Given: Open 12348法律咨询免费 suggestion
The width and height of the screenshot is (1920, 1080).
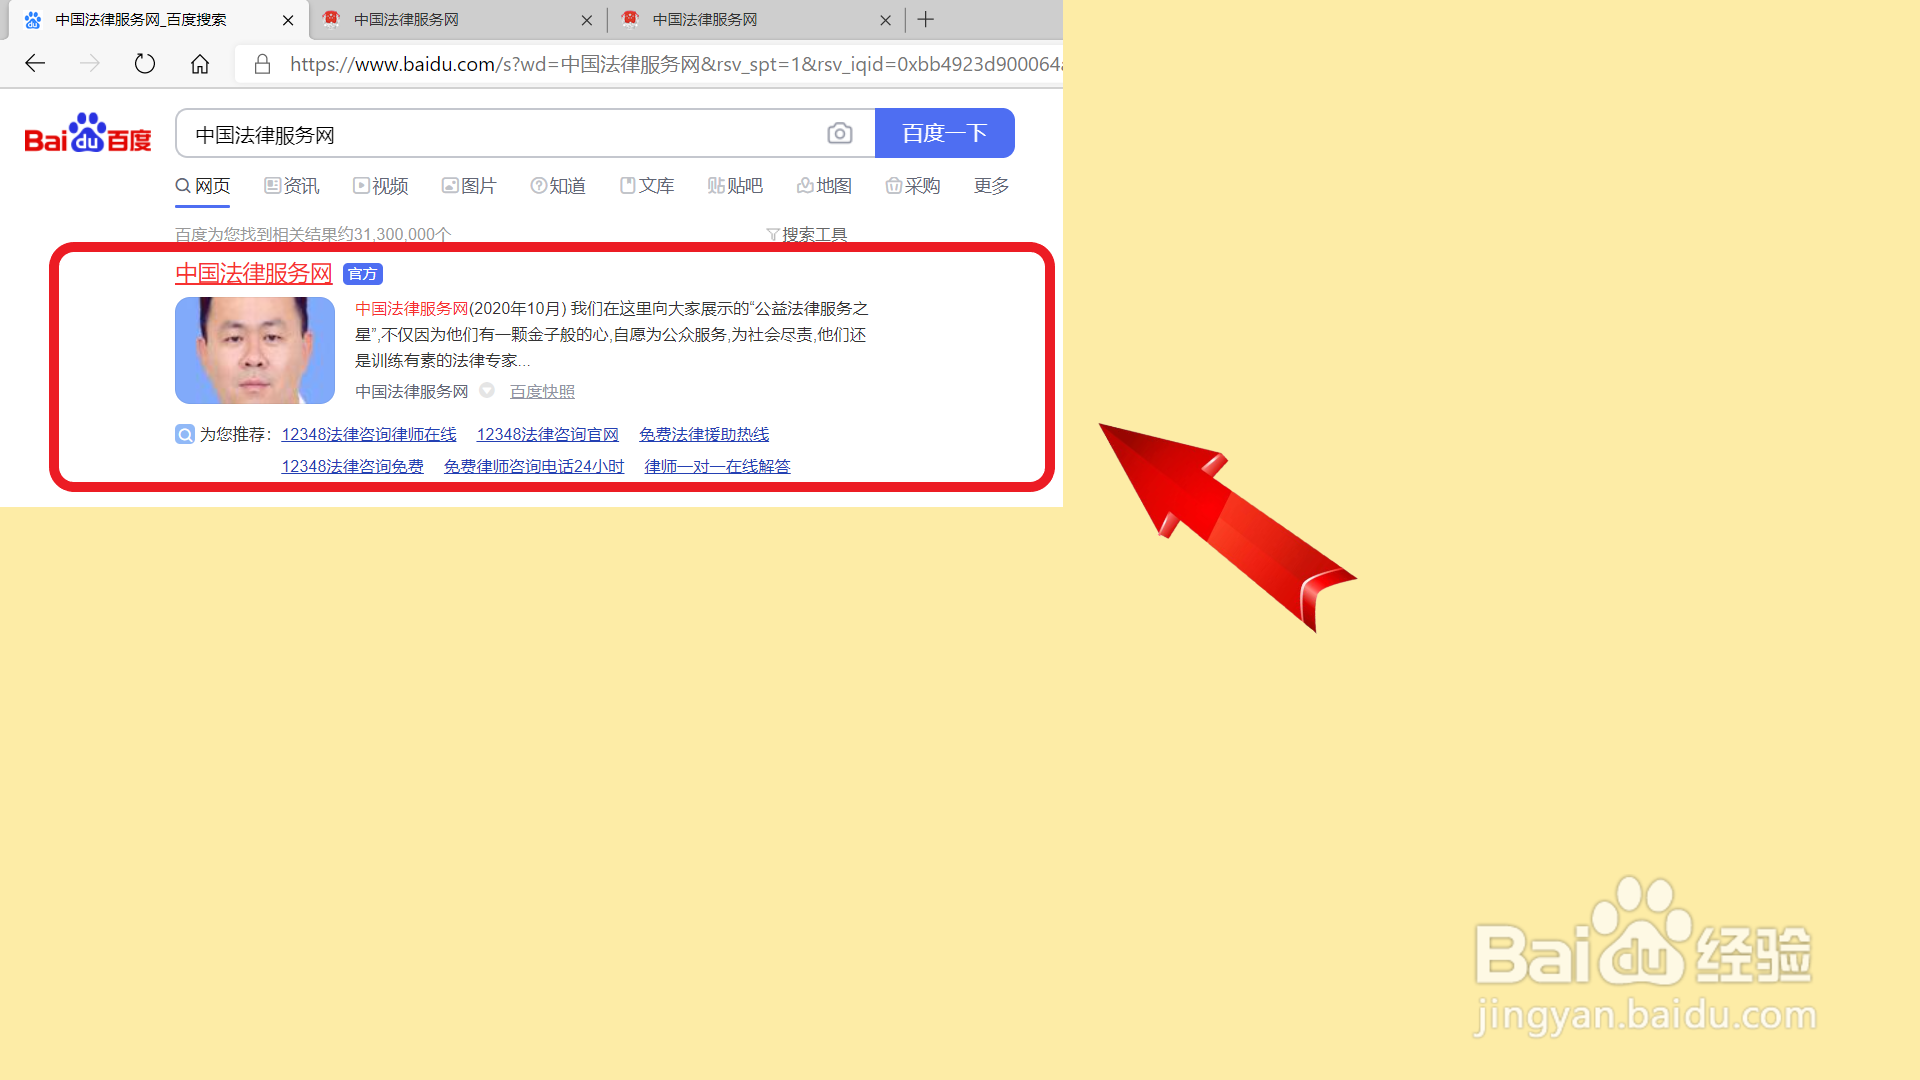Looking at the screenshot, I should tap(353, 466).
